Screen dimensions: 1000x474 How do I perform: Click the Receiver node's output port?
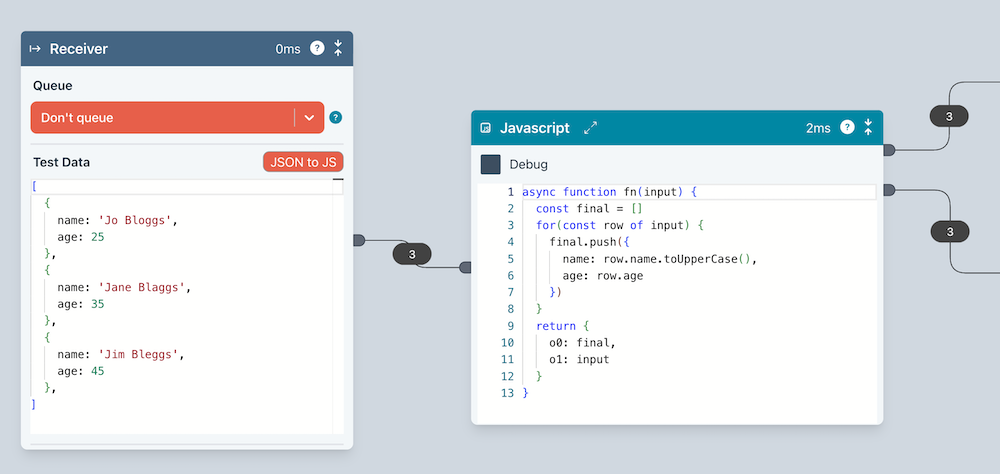tap(360, 240)
